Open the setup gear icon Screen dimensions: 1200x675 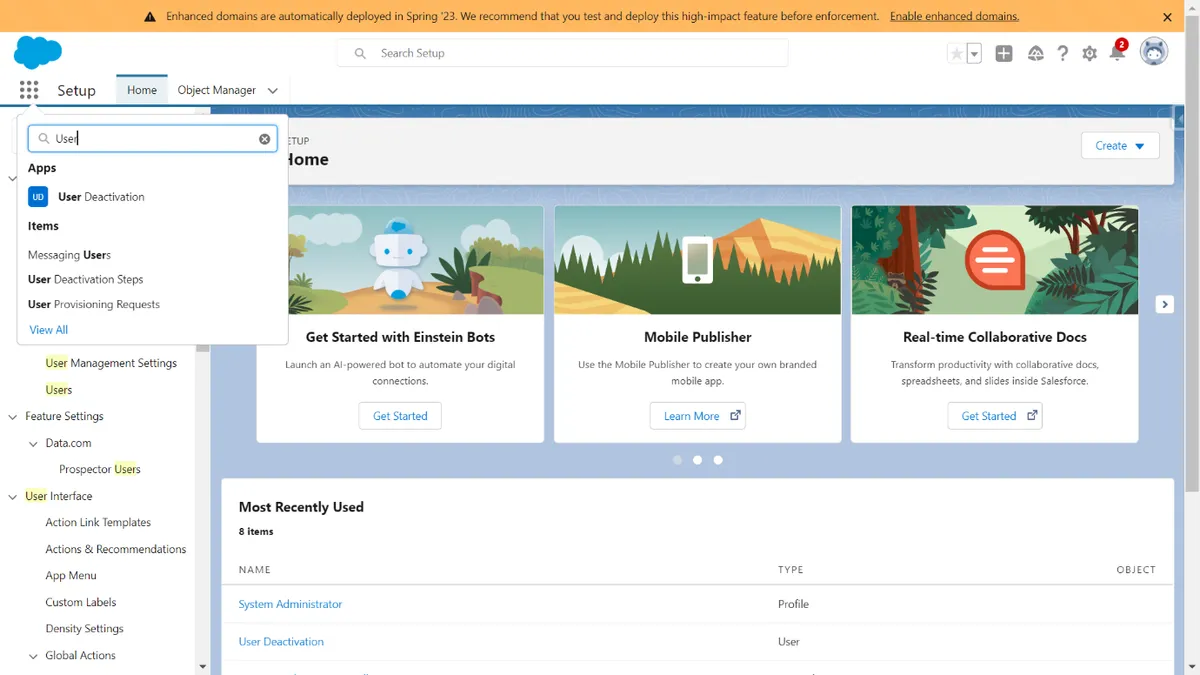click(1090, 54)
